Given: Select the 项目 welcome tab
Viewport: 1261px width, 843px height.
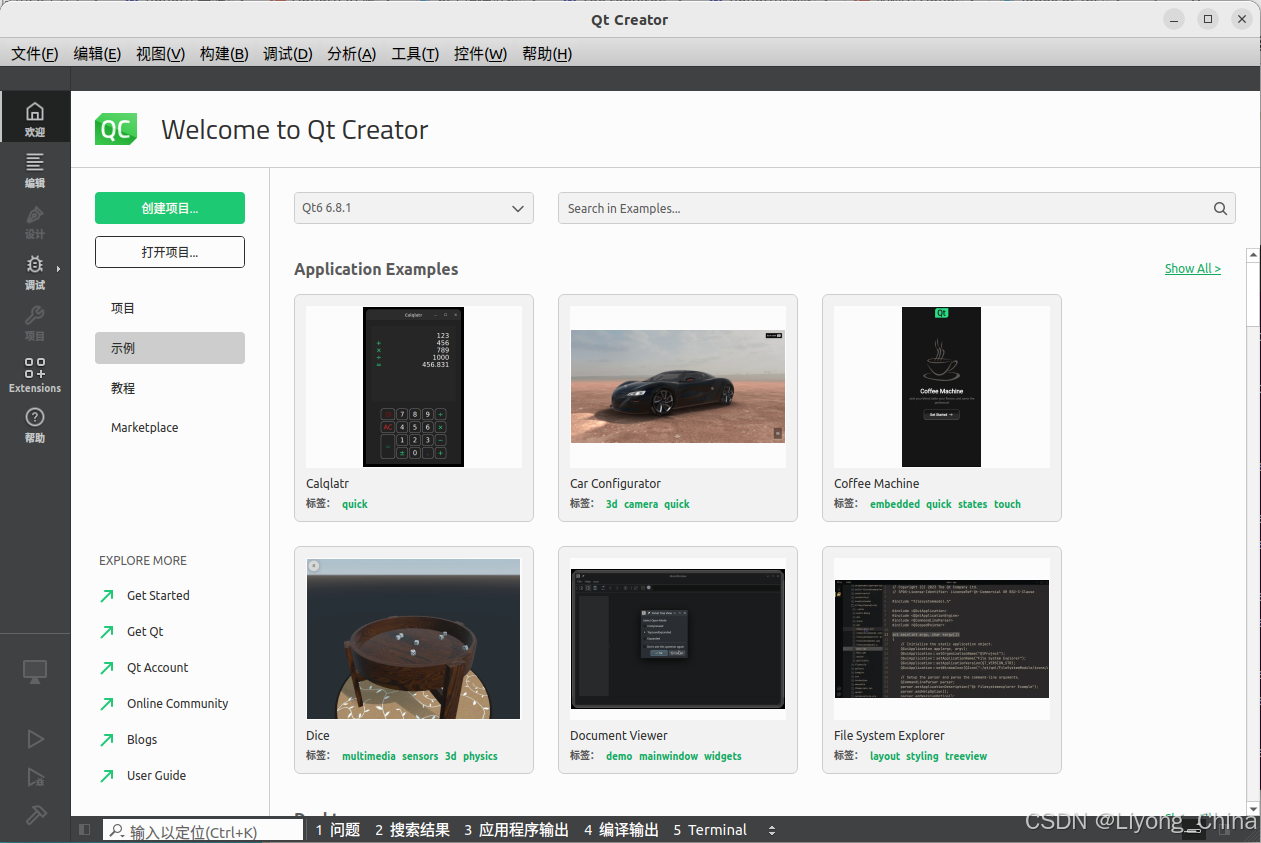Looking at the screenshot, I should 170,308.
